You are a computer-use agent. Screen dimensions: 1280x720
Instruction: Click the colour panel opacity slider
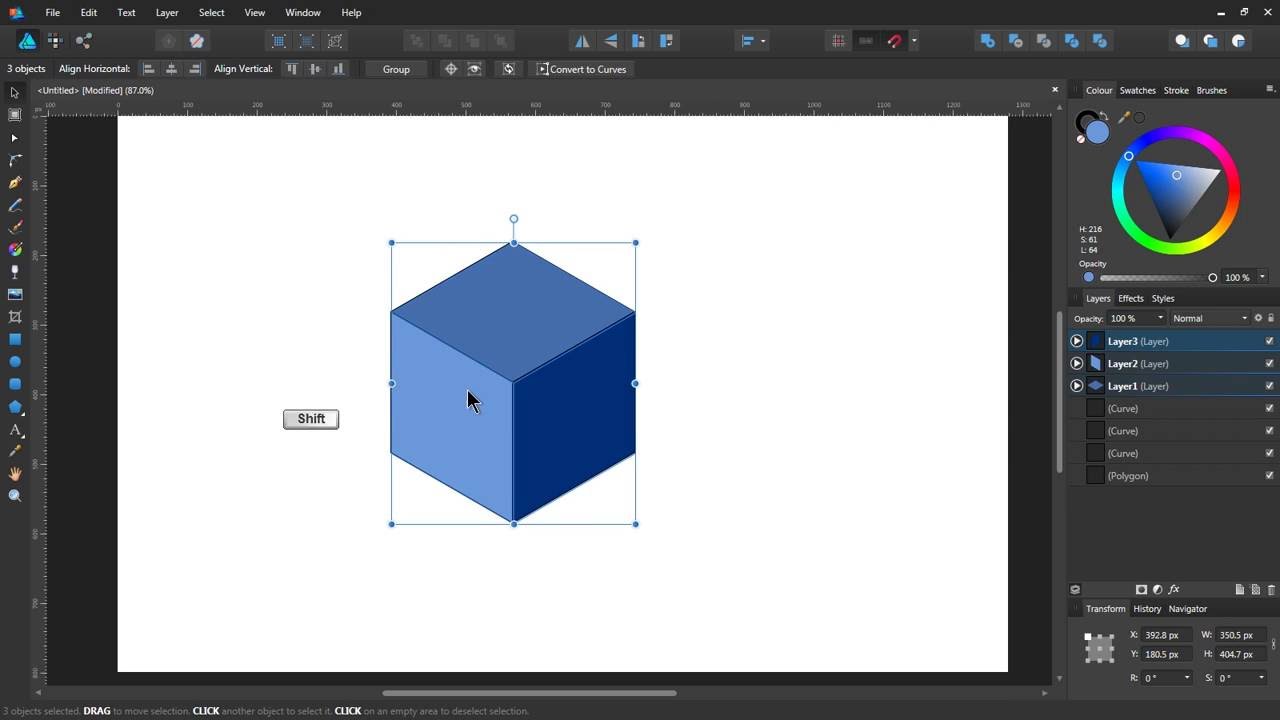point(1150,278)
